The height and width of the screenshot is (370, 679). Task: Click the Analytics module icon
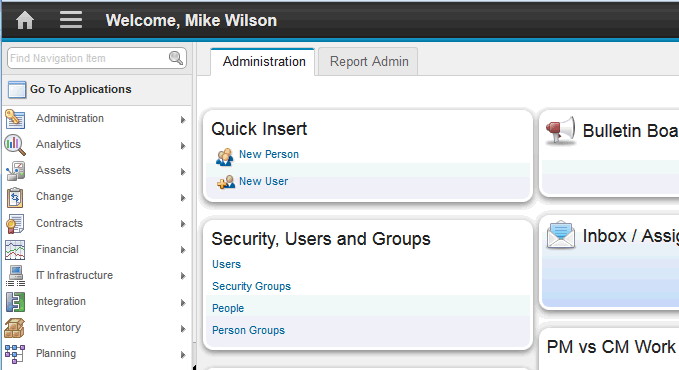tap(15, 145)
